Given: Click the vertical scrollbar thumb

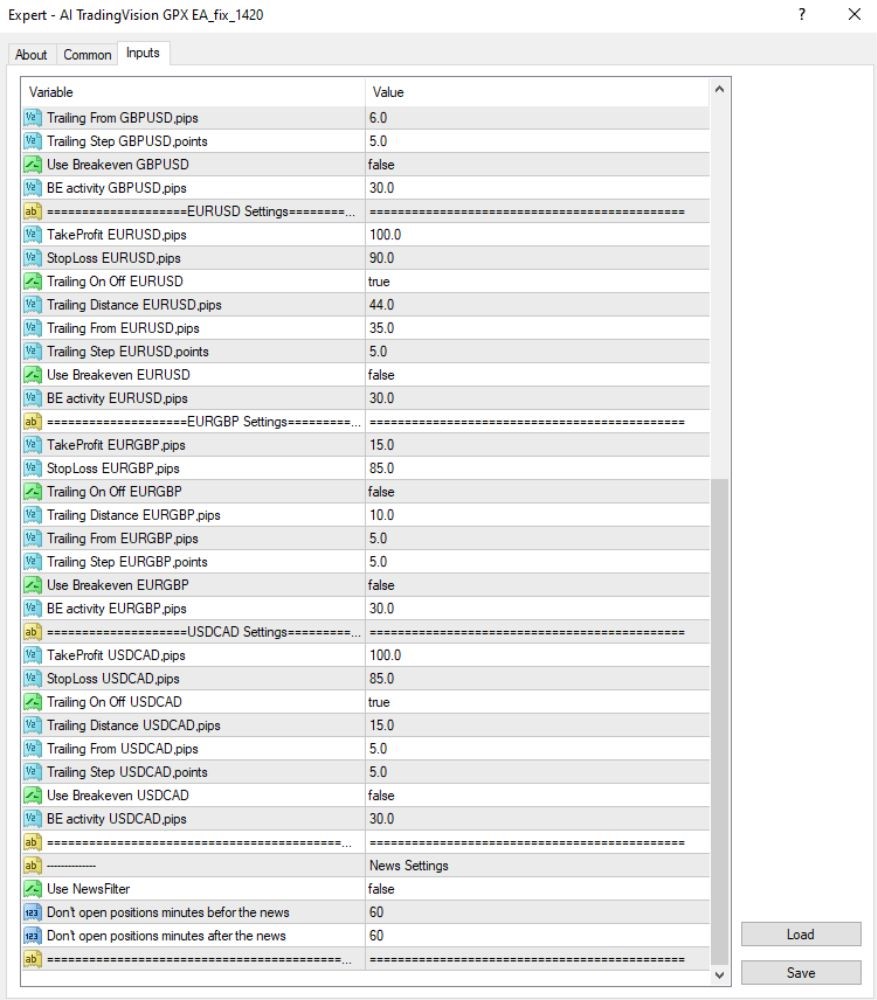Looking at the screenshot, I should 719,722.
